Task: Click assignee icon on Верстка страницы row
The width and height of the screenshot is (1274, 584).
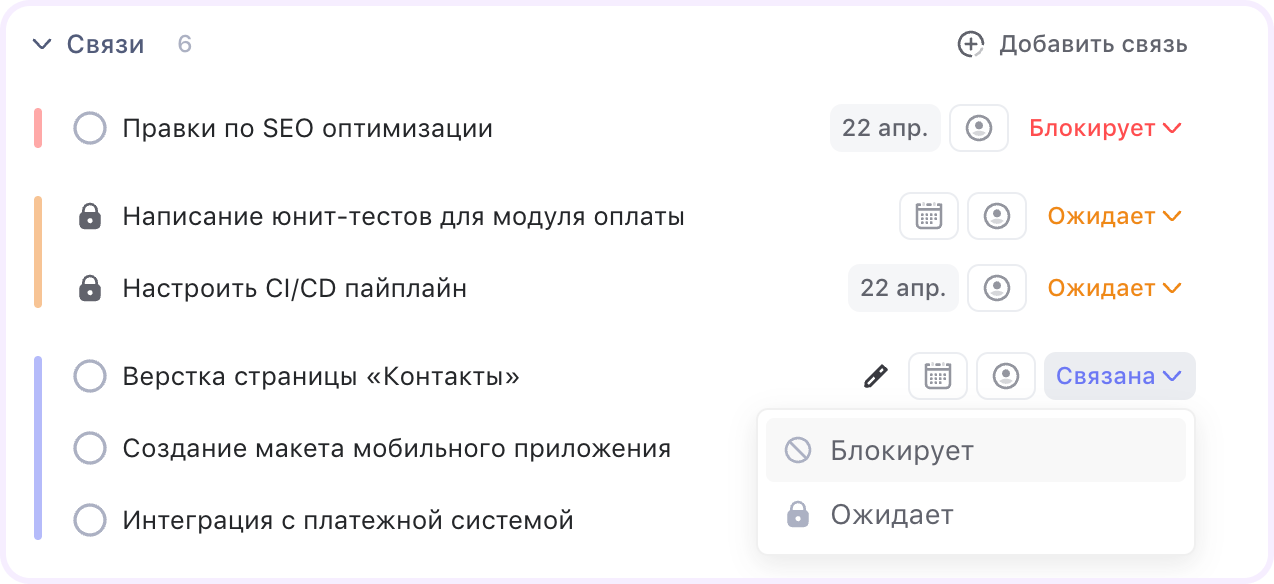Action: (1005, 377)
